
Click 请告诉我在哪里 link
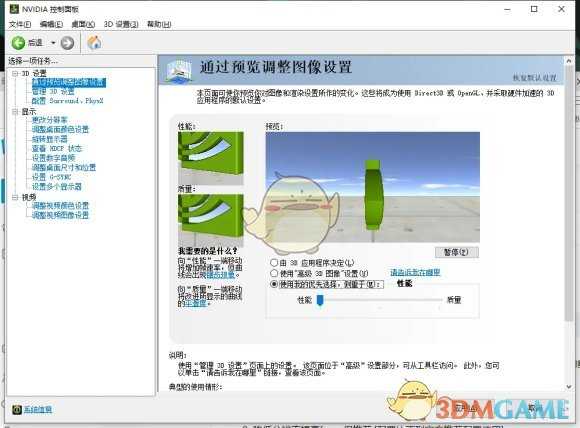pos(415,273)
